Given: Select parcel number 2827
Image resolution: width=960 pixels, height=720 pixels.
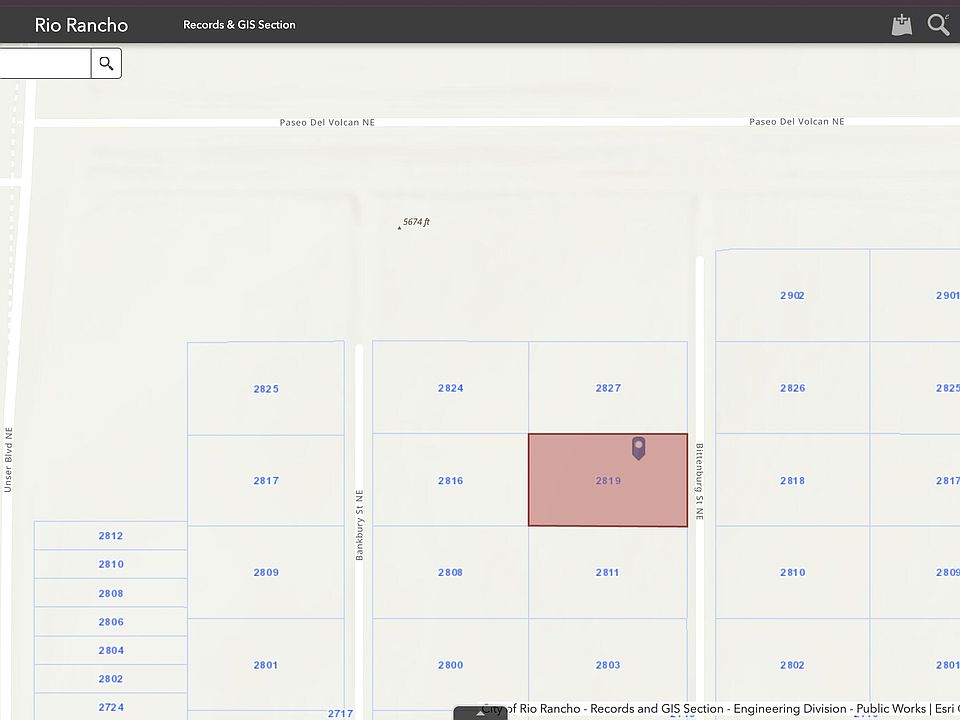Looking at the screenshot, I should (x=608, y=388).
